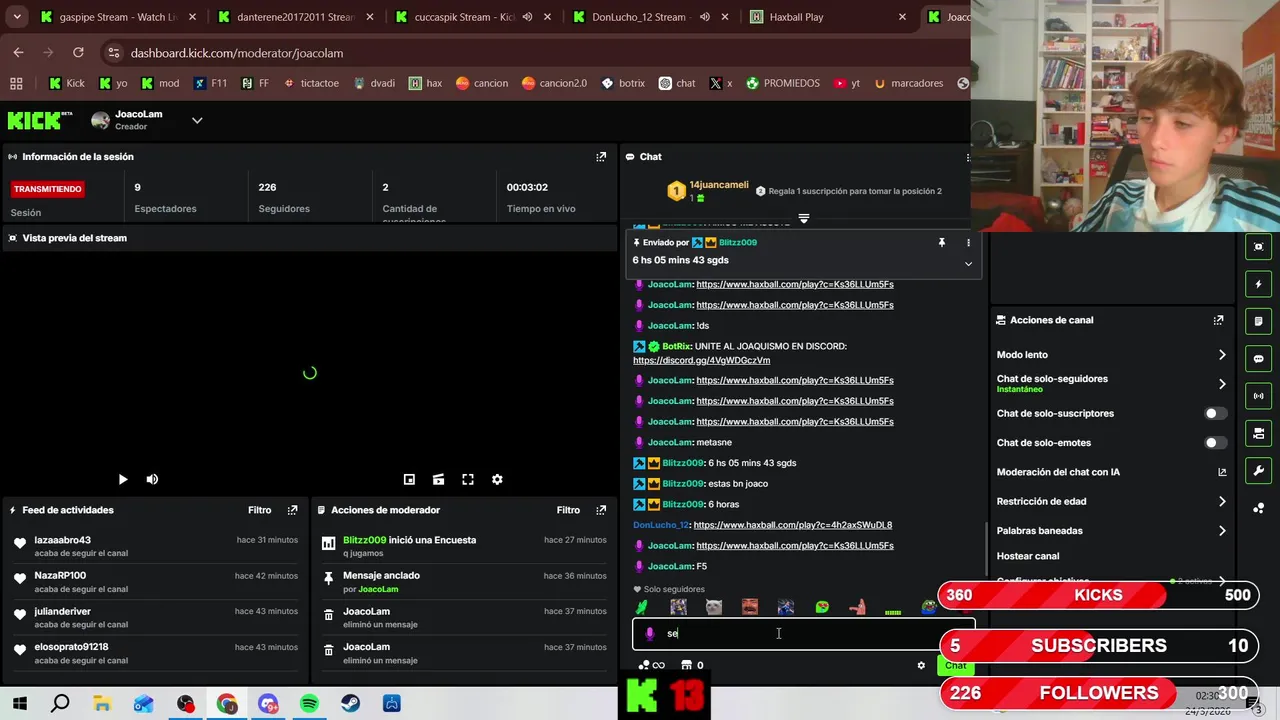Image resolution: width=1280 pixels, height=720 pixels.
Task: Open the Kick logo home link
Action: [x=40, y=120]
